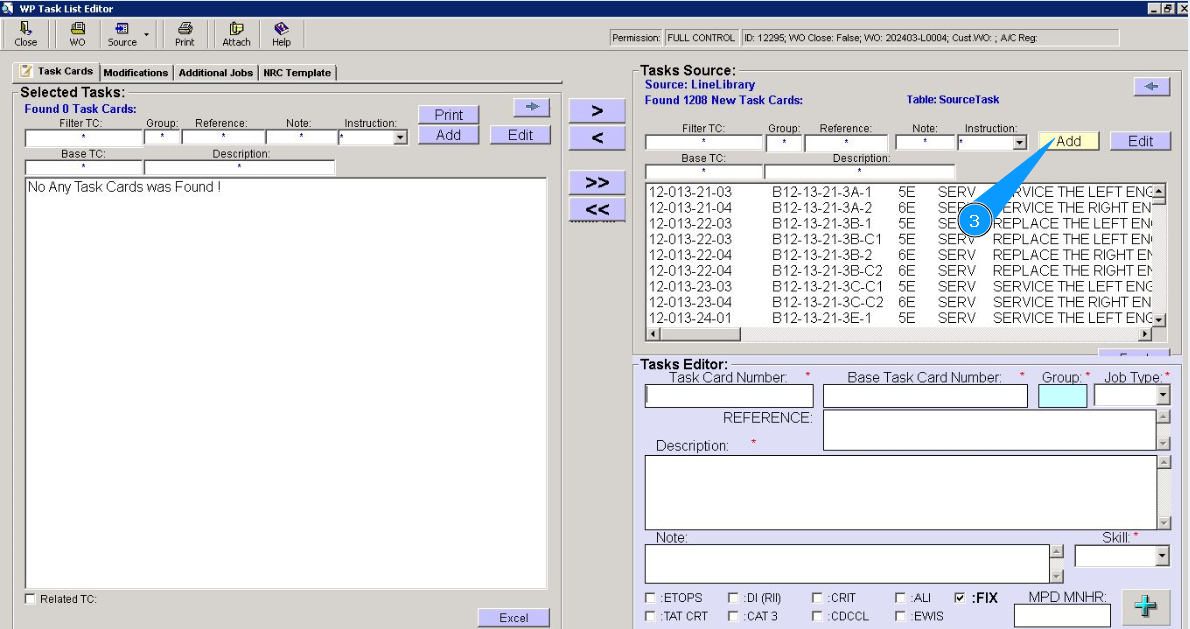
Task: Click the left arrow icon in Tasks Source
Action: coord(1151,87)
